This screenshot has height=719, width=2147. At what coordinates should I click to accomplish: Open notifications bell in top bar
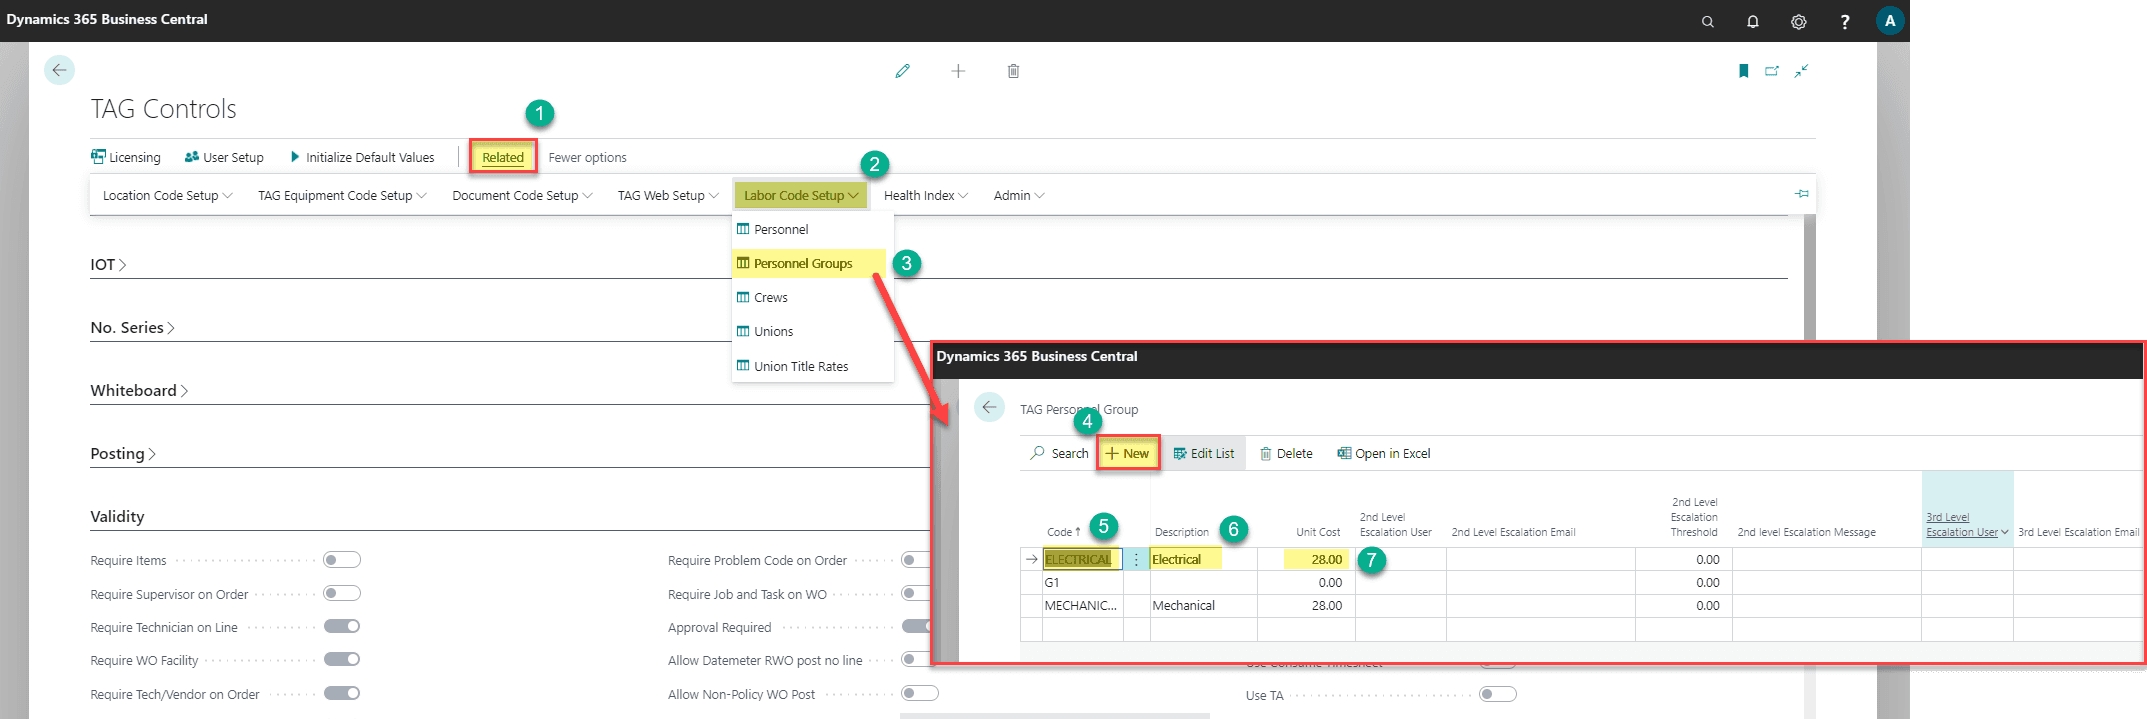[1753, 21]
